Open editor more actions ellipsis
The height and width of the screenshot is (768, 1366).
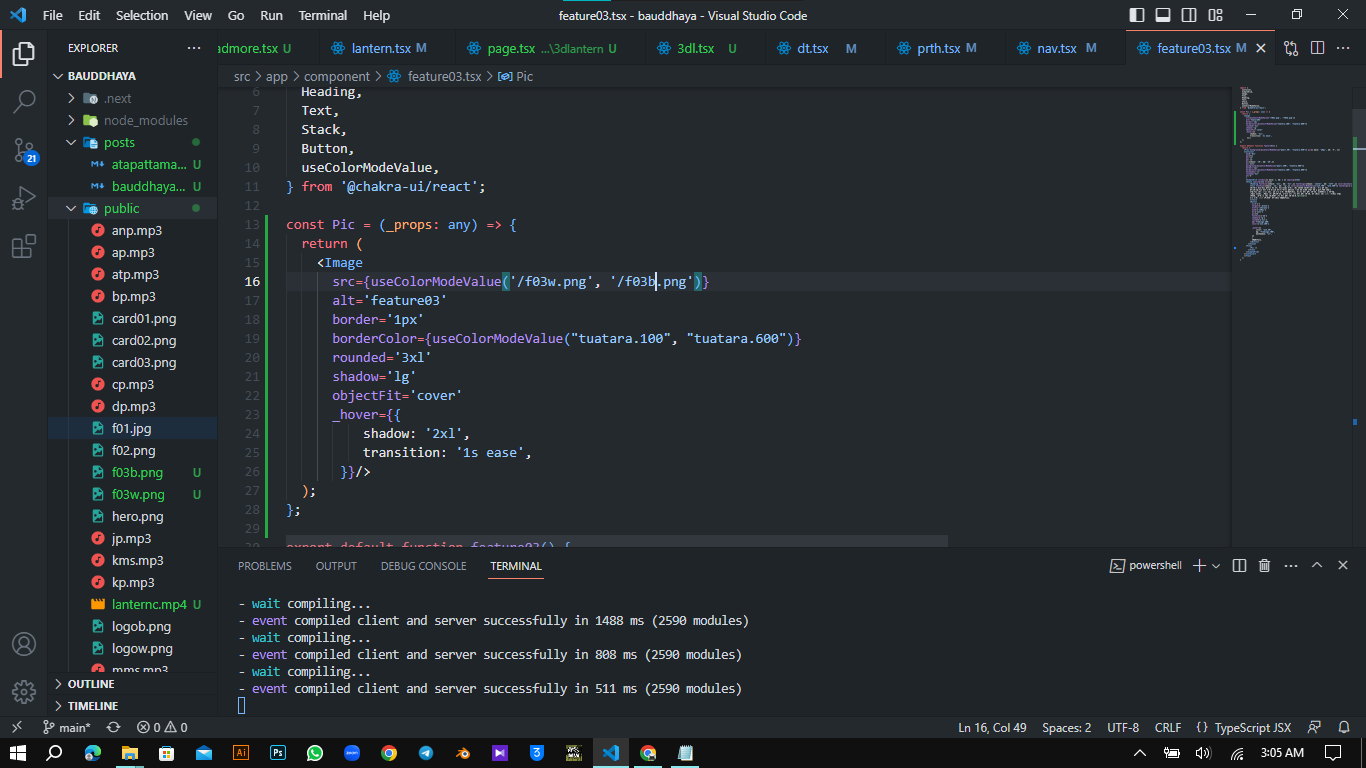click(1343, 48)
